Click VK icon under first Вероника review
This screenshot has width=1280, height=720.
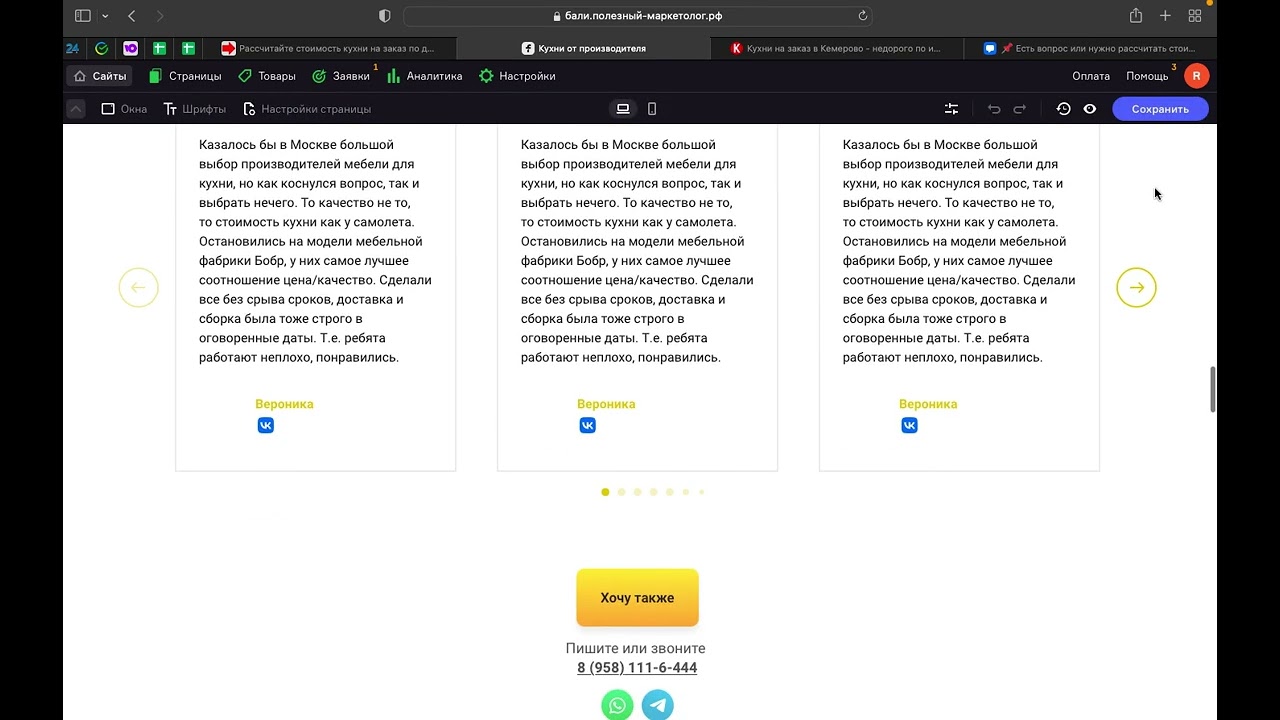coord(265,425)
